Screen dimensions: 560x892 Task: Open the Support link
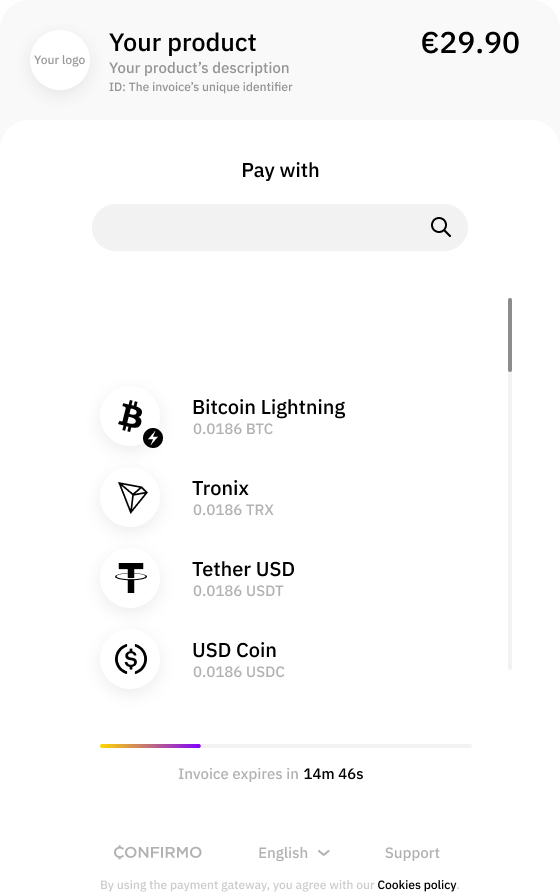(x=412, y=853)
